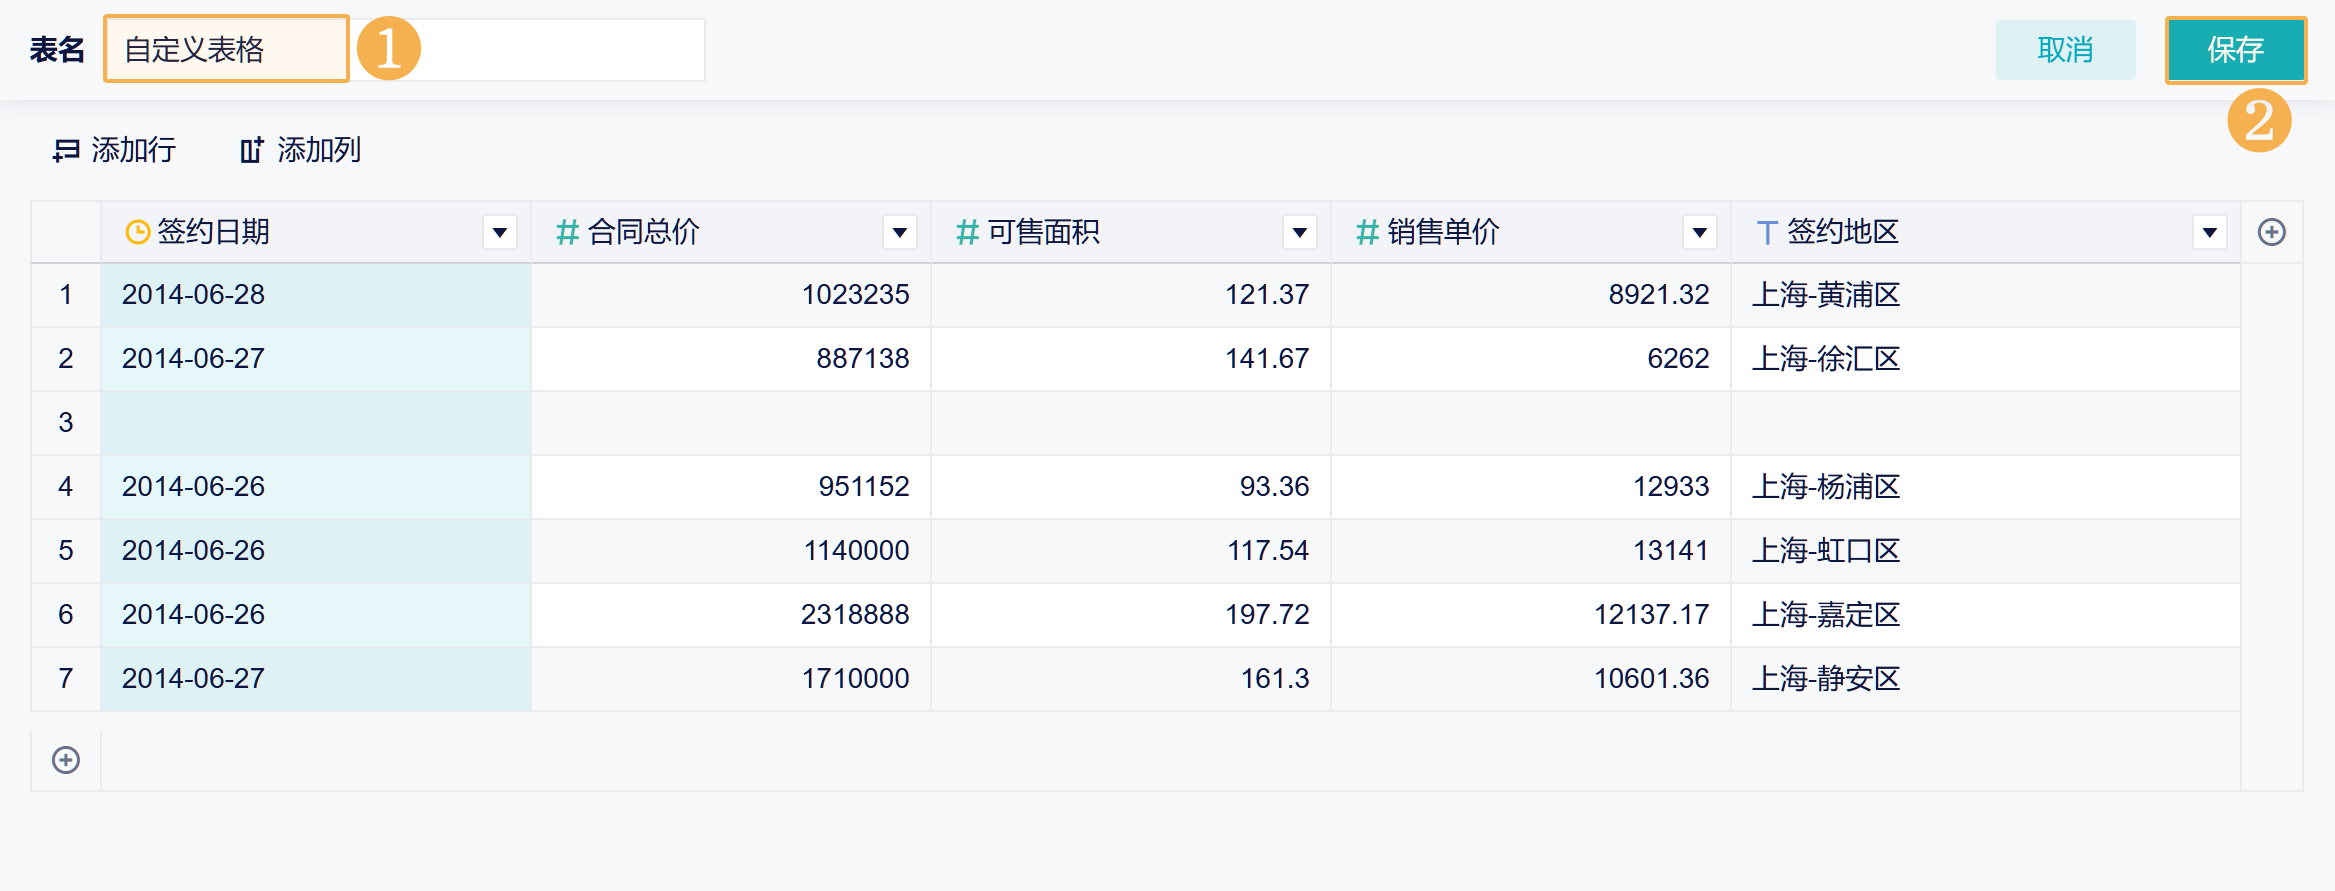This screenshot has width=2335, height=891.
Task: Click the plus icon below row 7
Action: click(66, 760)
